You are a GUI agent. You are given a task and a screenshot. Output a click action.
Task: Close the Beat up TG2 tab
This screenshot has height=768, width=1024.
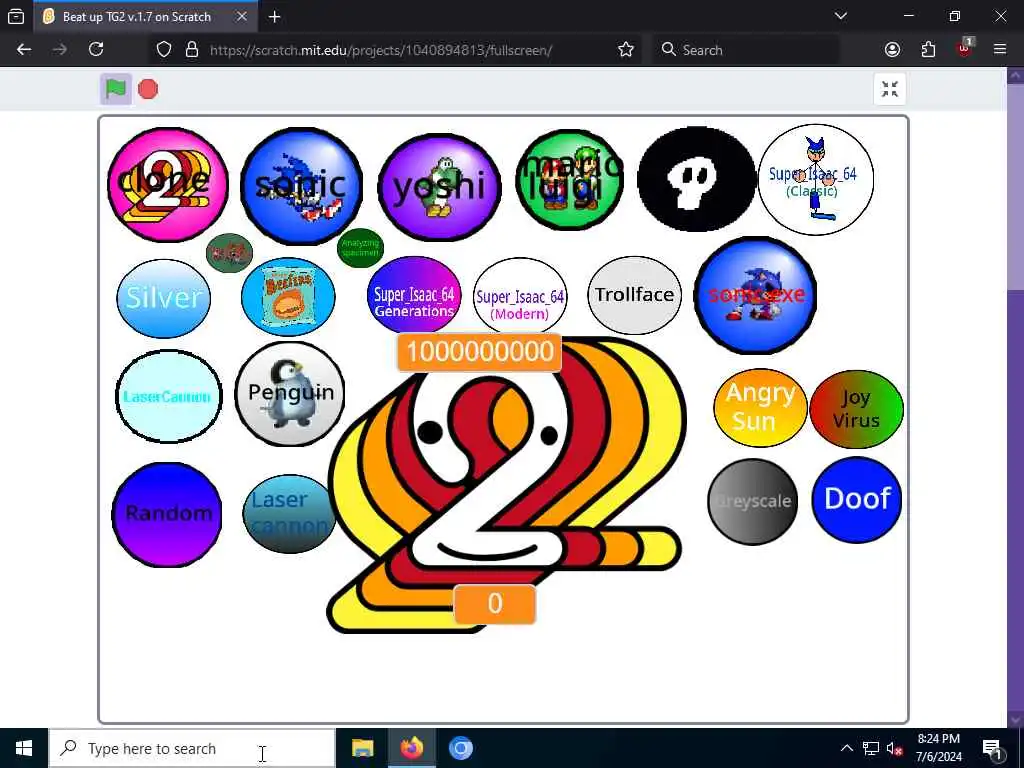[242, 17]
